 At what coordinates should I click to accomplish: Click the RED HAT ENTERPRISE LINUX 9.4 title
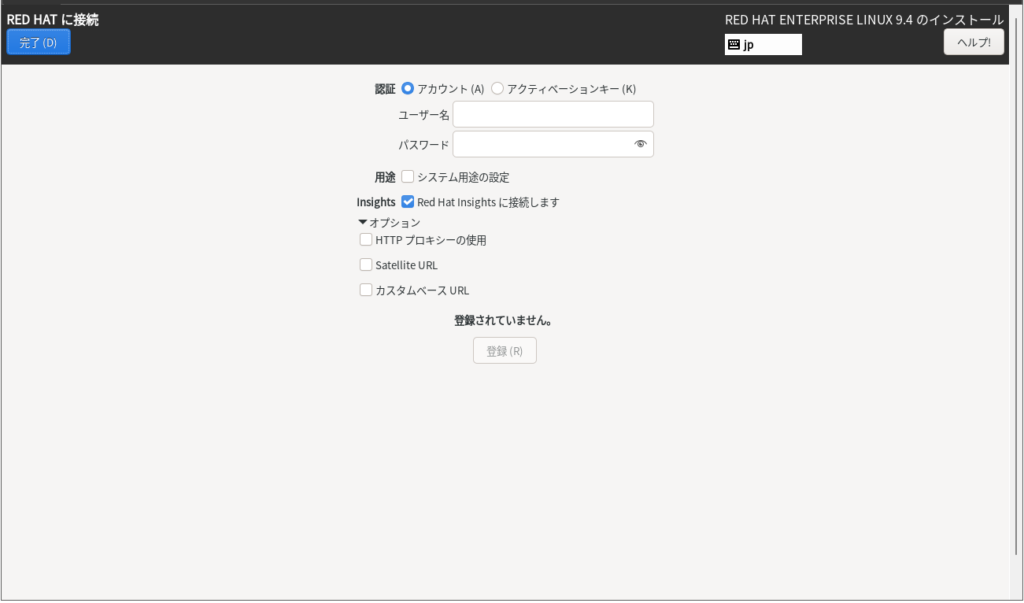[863, 19]
